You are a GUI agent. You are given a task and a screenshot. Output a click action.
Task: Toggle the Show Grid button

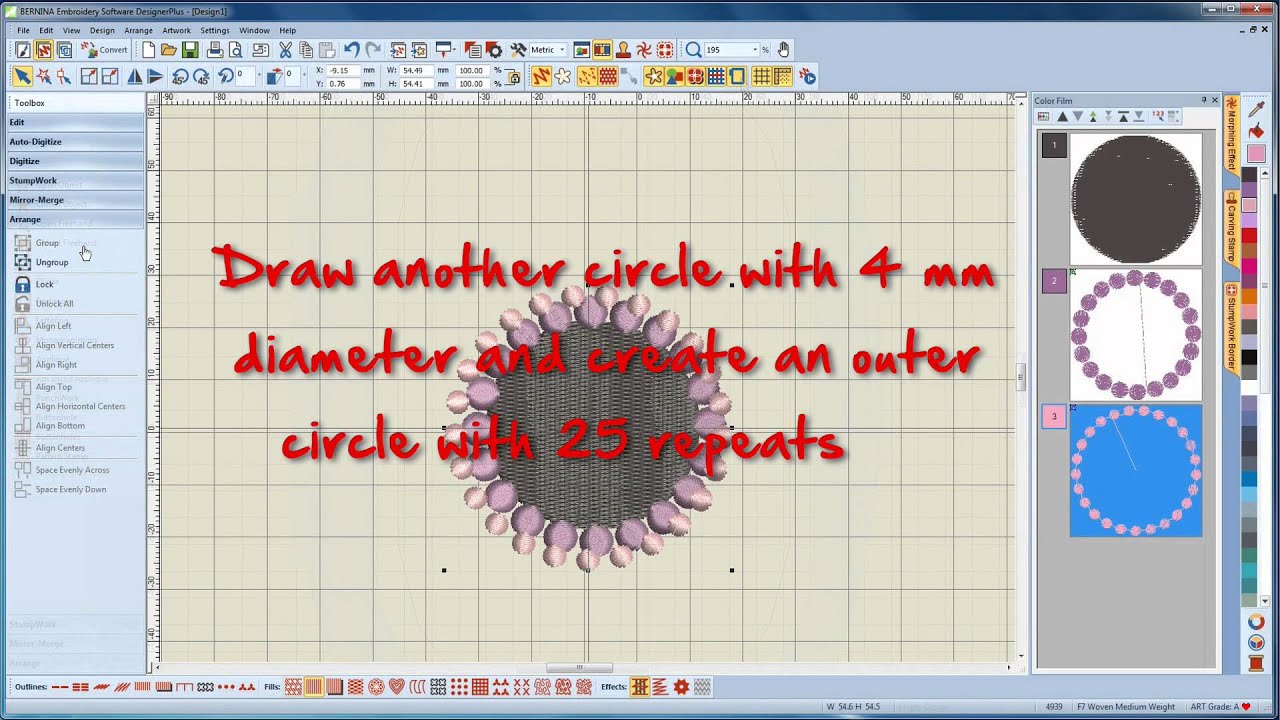761,76
